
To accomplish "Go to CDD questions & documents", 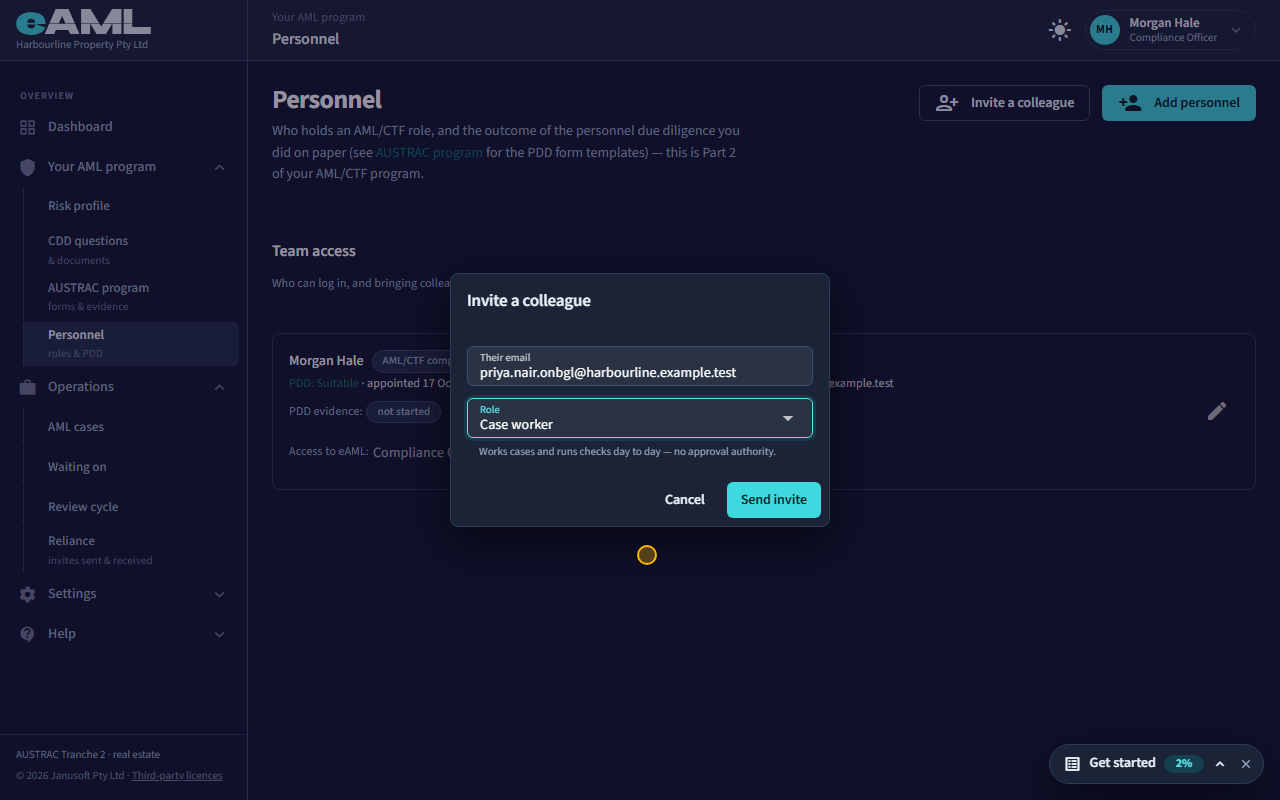I will (130, 249).
